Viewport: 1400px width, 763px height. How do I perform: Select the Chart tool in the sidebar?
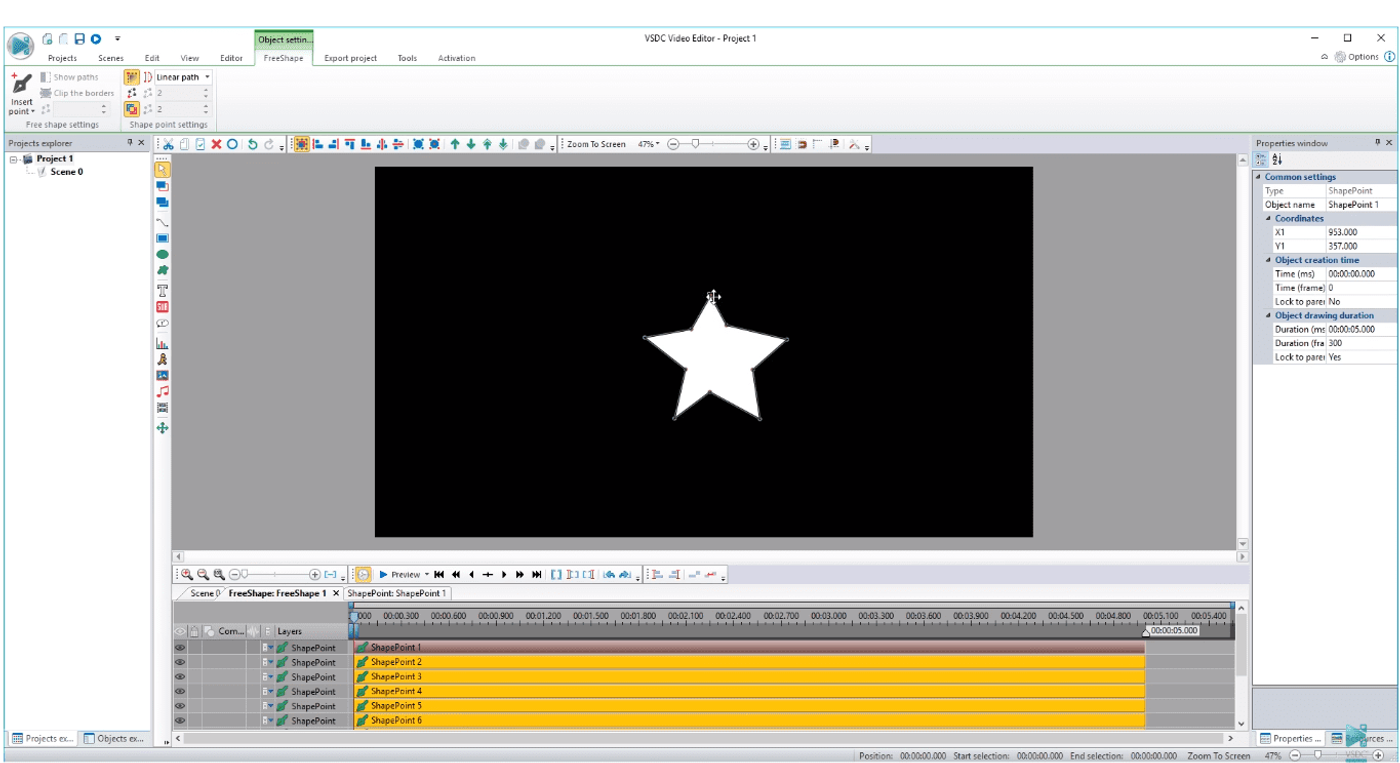162,340
